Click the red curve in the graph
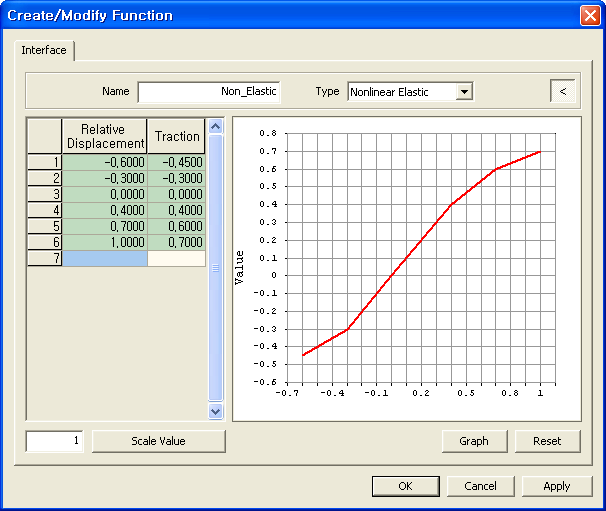 421,240
